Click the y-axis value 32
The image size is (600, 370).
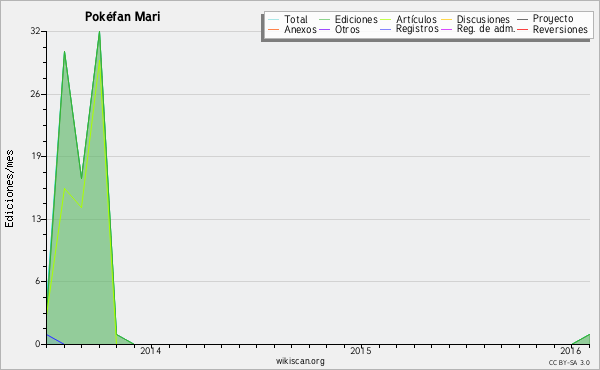click(x=35, y=31)
